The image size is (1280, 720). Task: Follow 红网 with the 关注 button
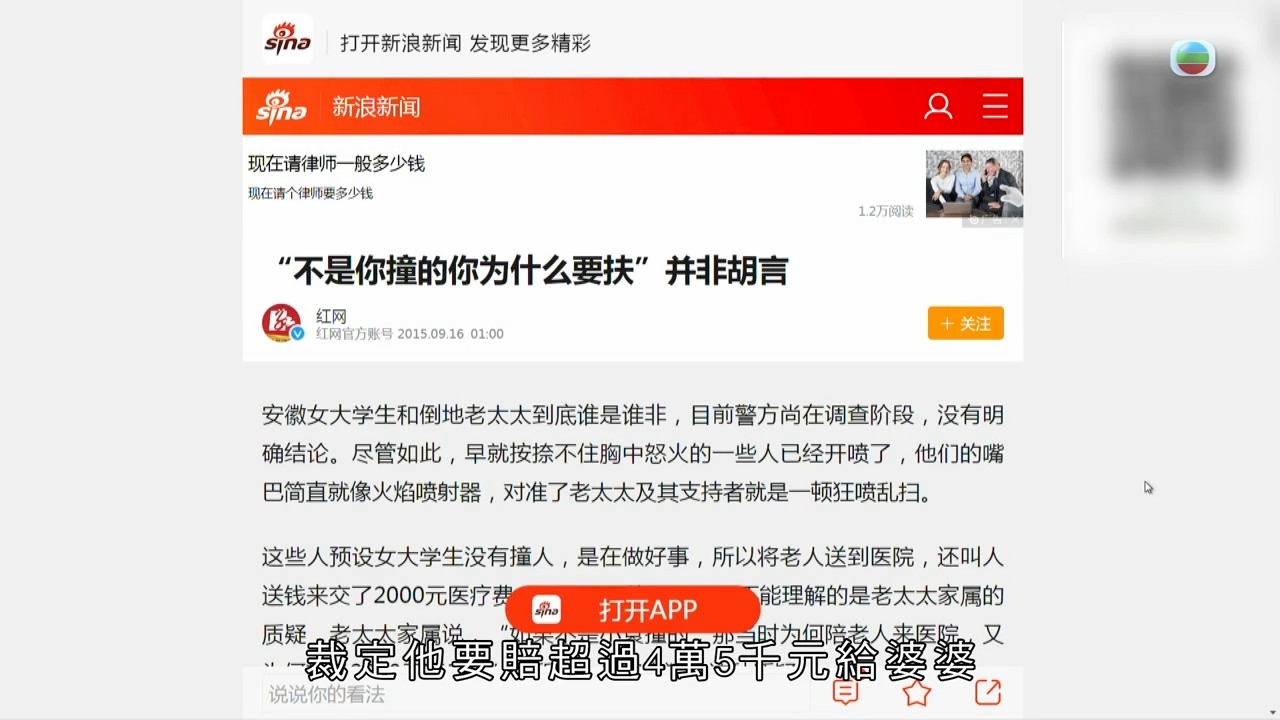(966, 323)
